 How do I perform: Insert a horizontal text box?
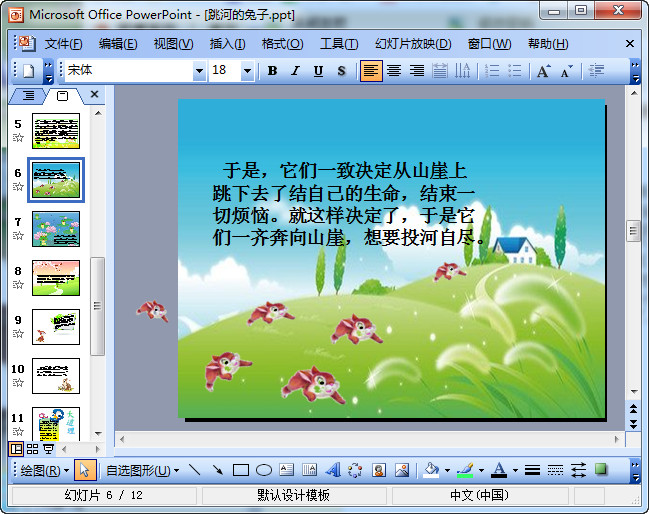[287, 470]
